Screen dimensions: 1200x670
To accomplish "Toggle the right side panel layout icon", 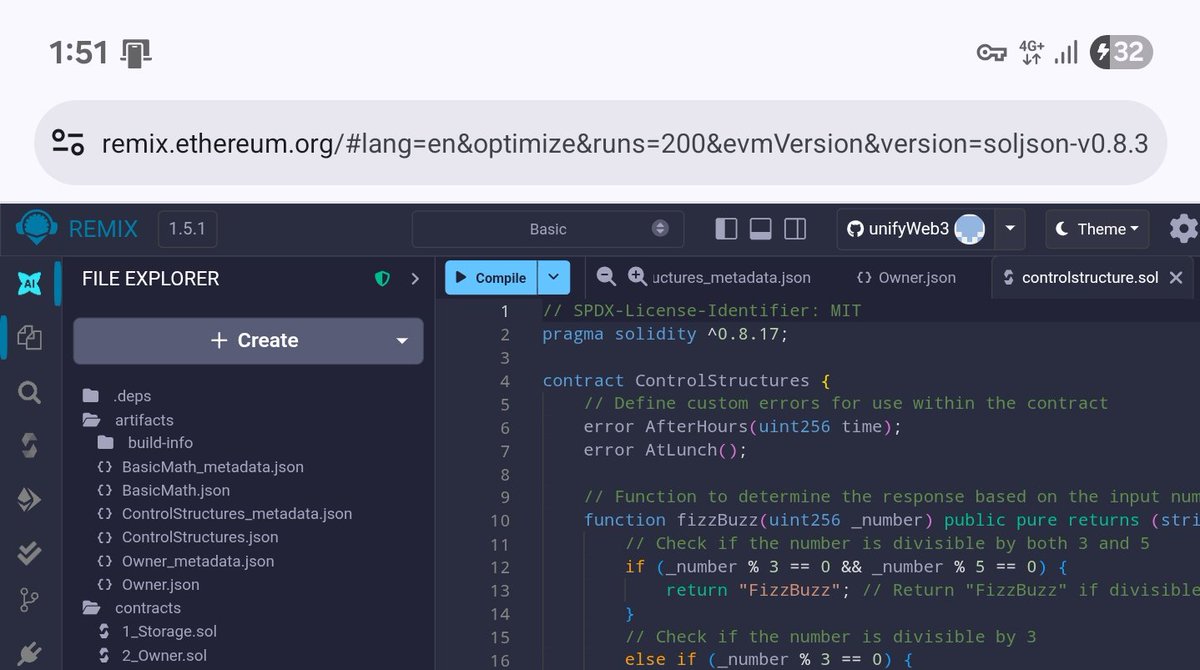I will click(x=795, y=229).
